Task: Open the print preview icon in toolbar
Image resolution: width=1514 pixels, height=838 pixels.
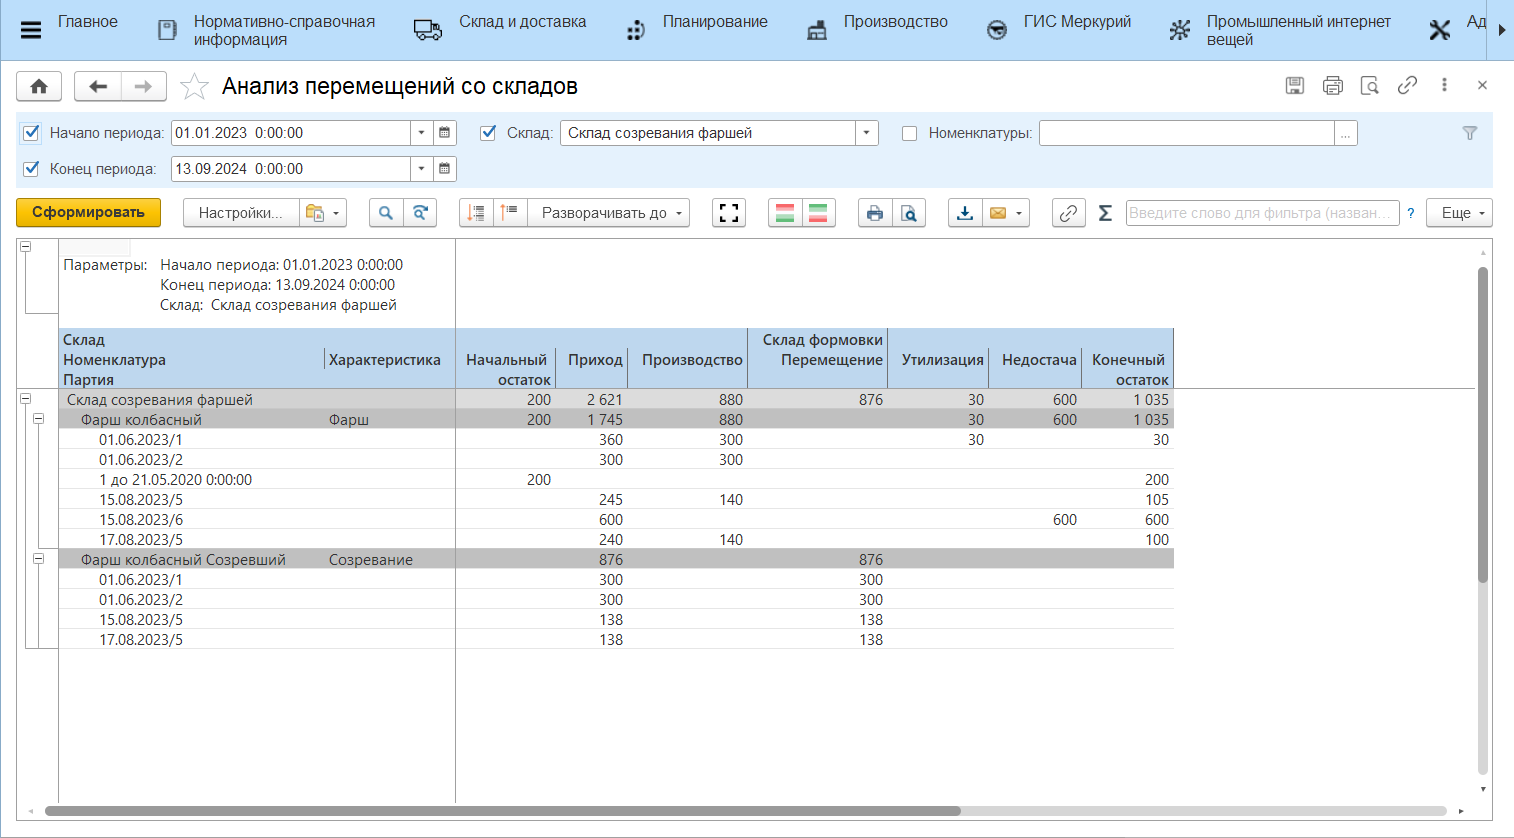Action: [908, 213]
